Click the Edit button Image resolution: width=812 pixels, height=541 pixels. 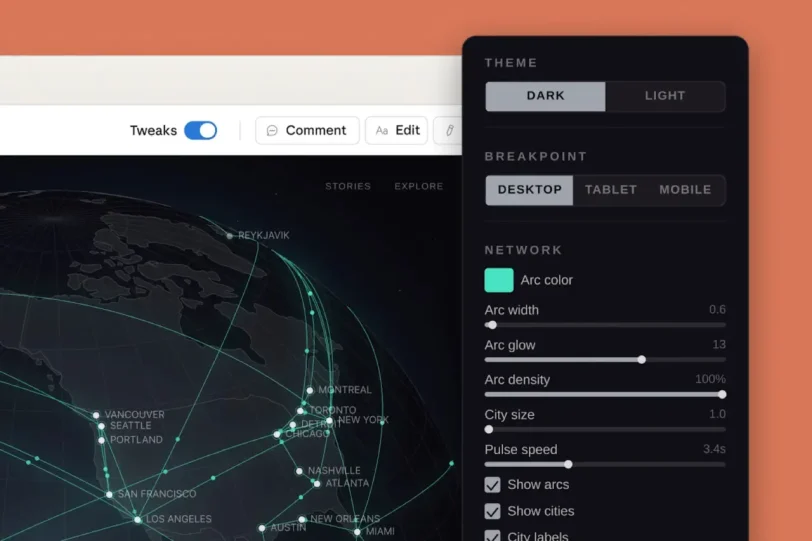397,130
